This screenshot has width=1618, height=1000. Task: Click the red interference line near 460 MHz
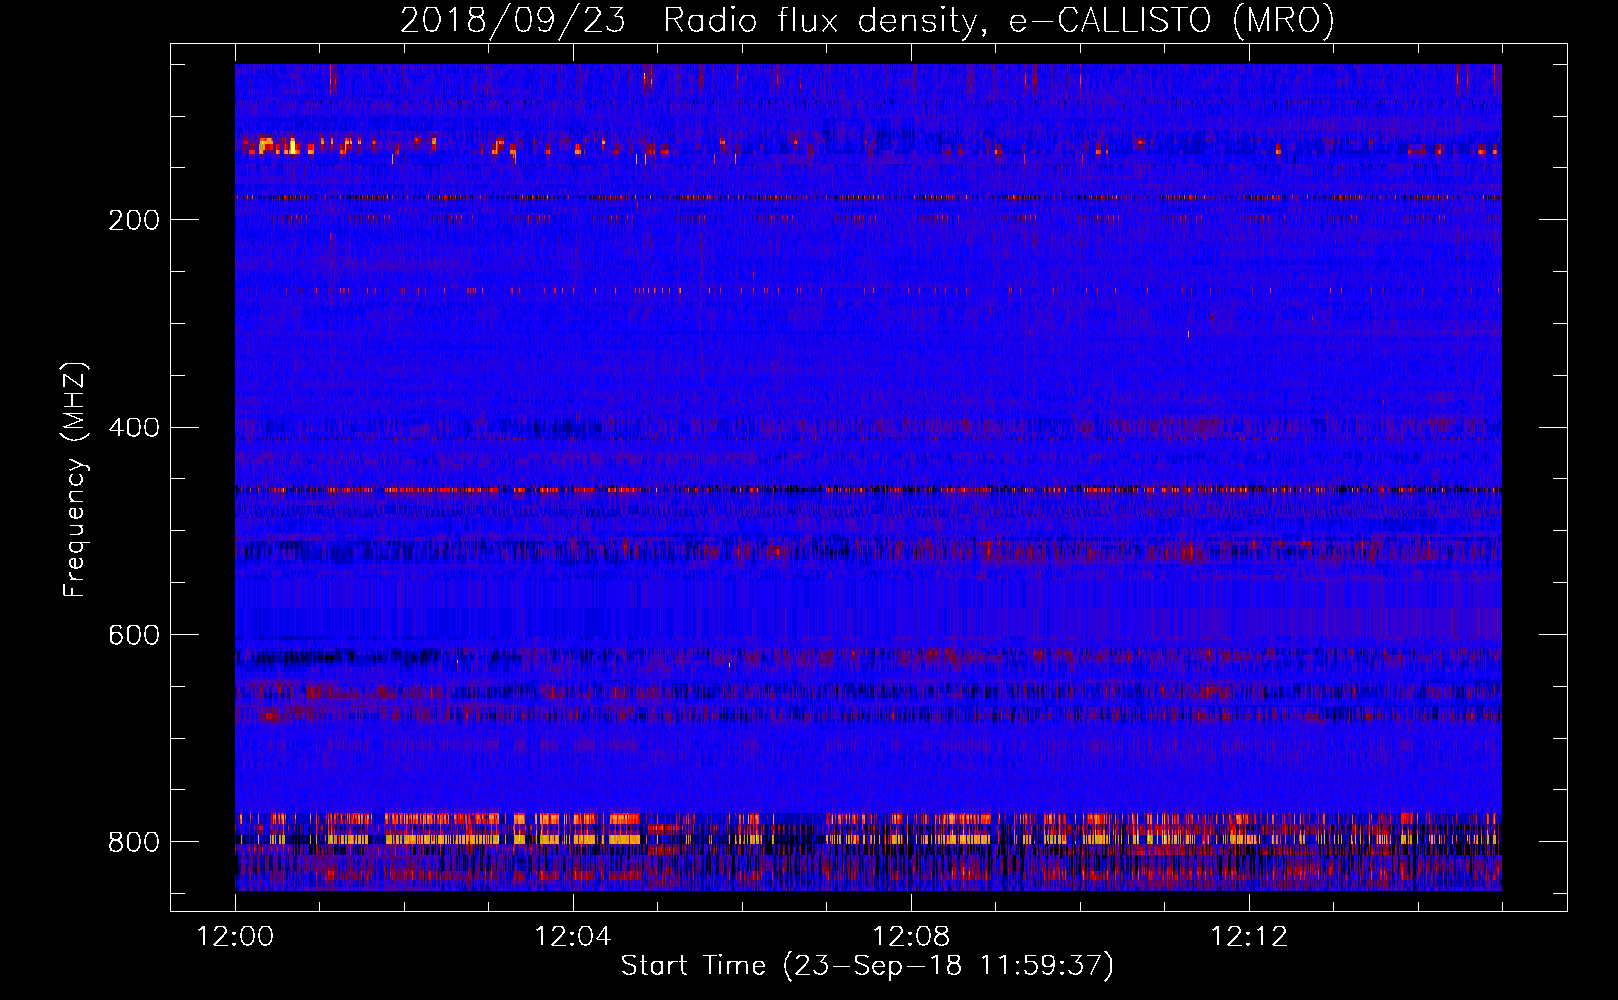click(x=868, y=490)
